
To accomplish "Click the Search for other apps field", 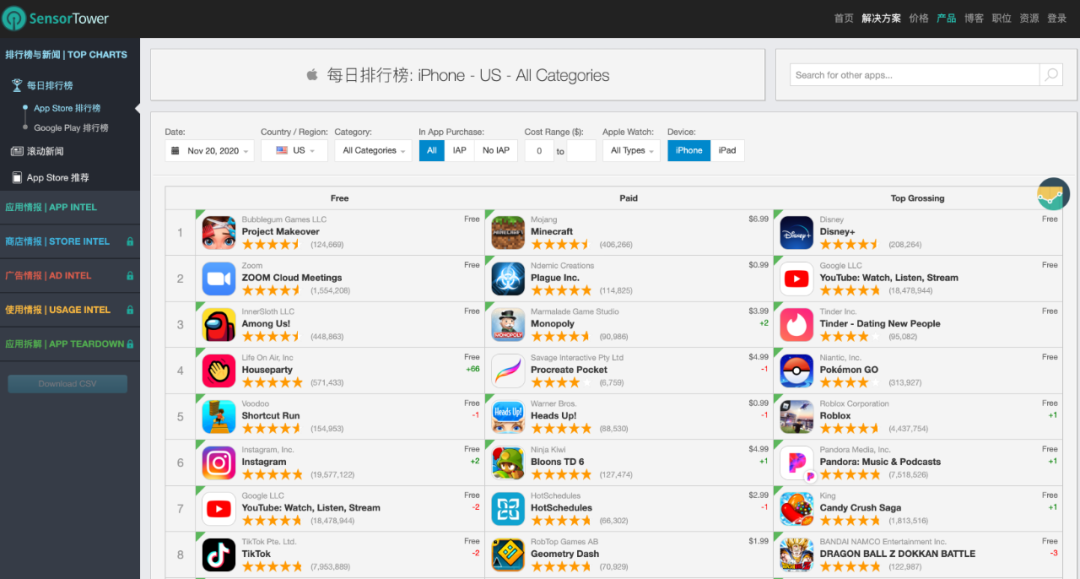I will (915, 74).
